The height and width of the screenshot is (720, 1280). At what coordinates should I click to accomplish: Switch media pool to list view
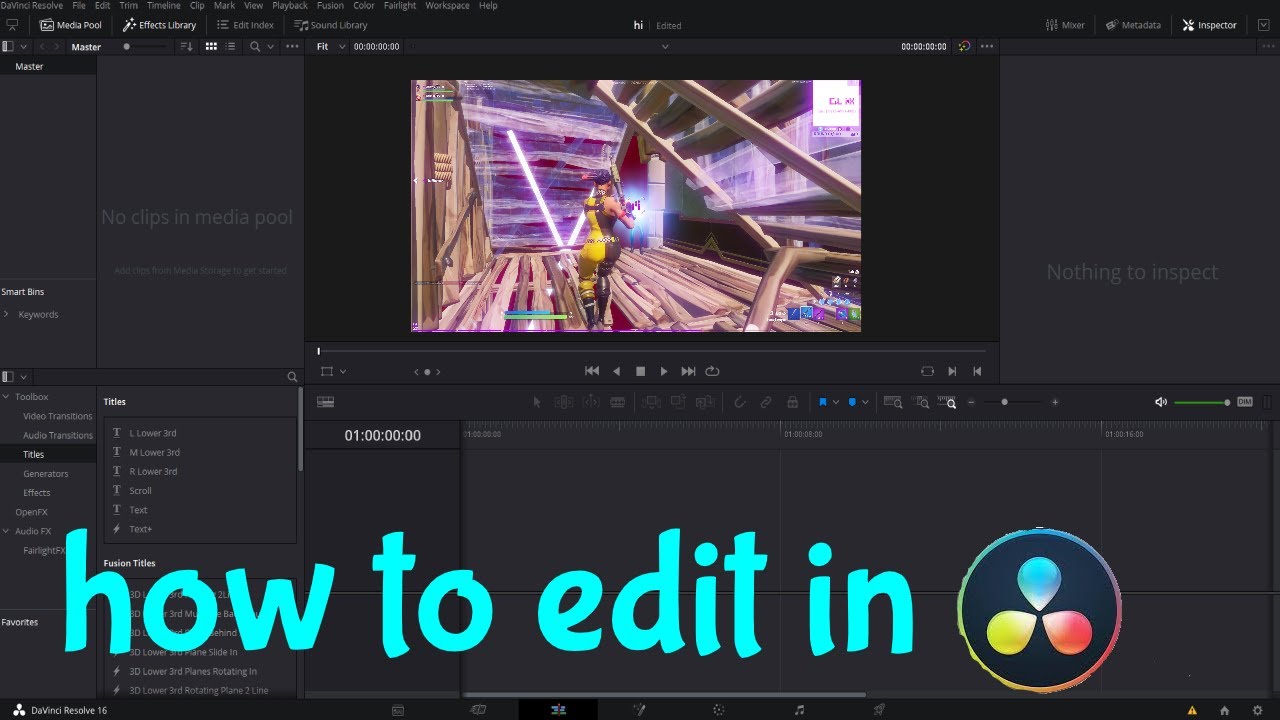(232, 46)
